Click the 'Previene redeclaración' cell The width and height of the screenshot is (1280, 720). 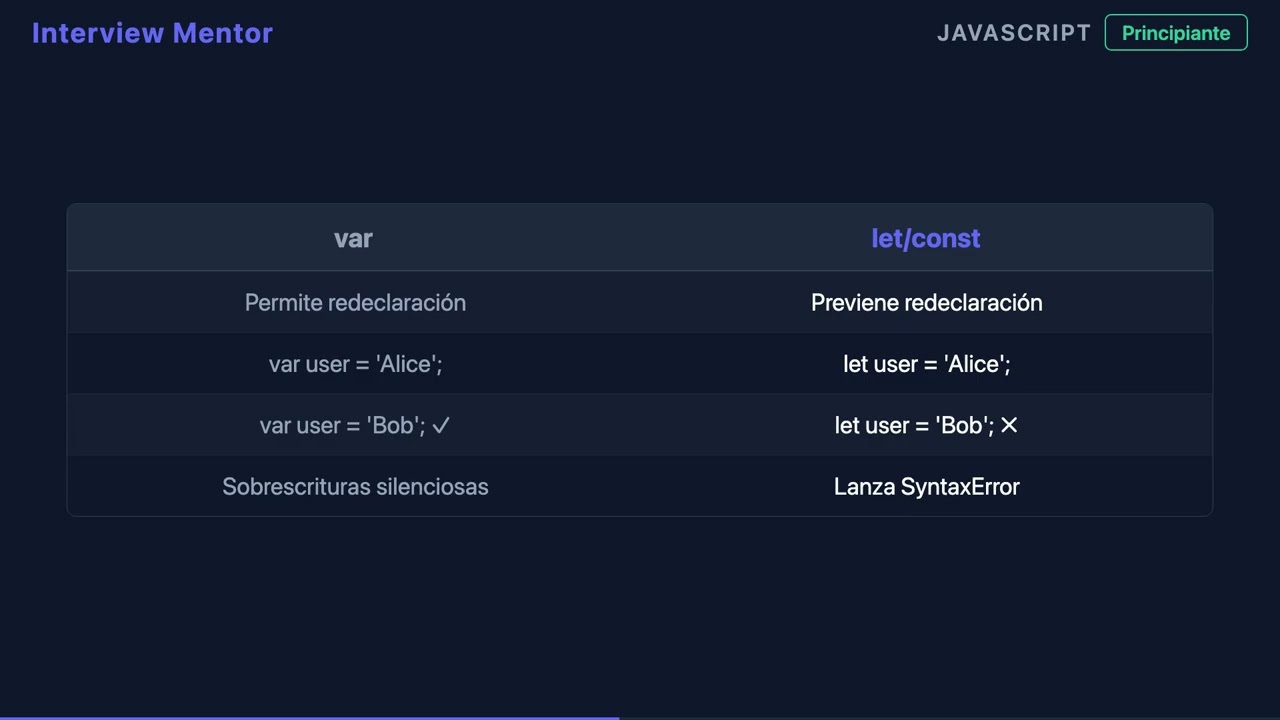tap(926, 302)
